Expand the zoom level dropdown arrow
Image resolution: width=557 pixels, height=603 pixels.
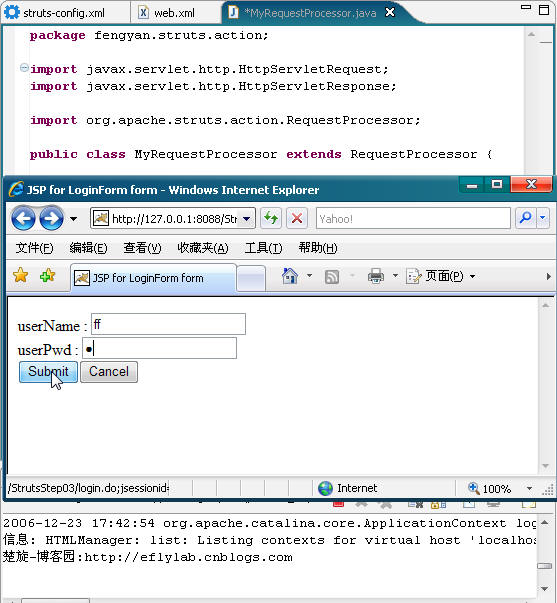[529, 489]
